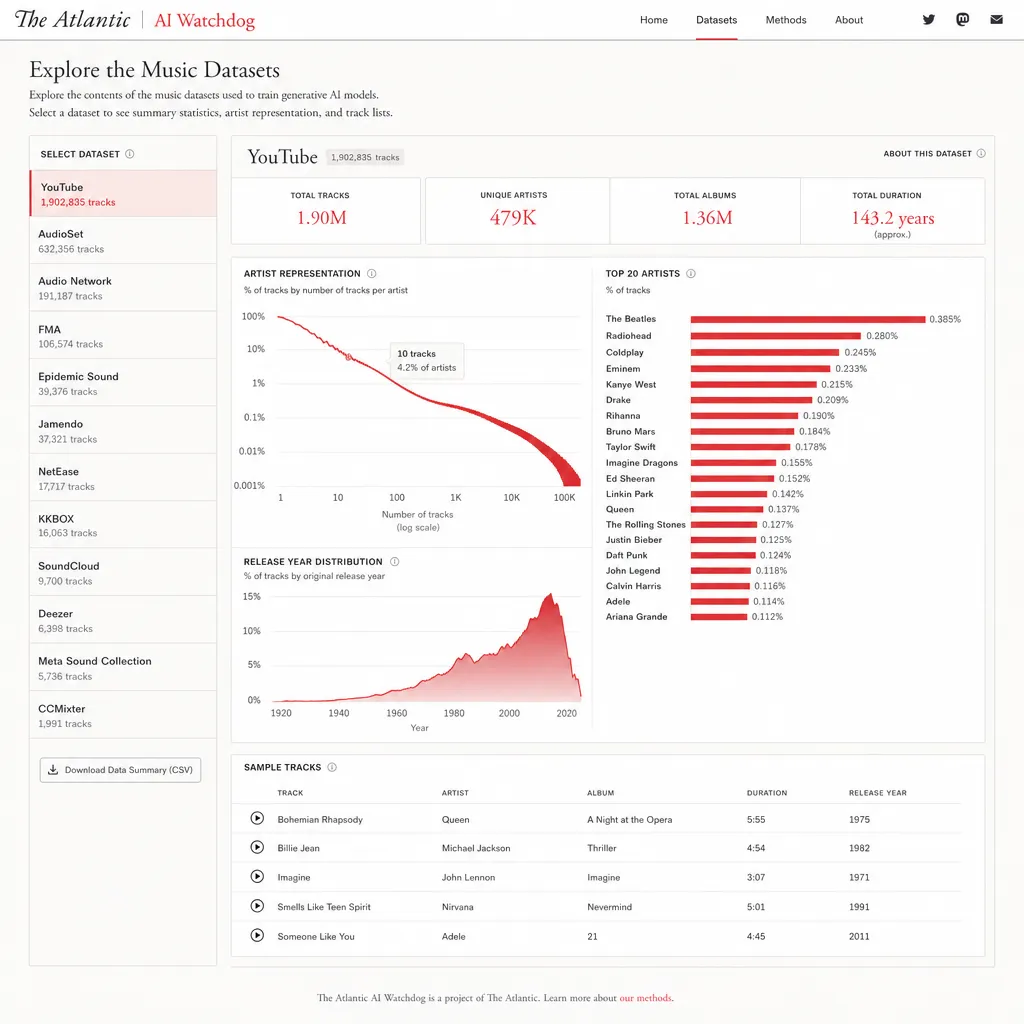
Task: Click the AI Watchdog title link
Action: (204, 20)
